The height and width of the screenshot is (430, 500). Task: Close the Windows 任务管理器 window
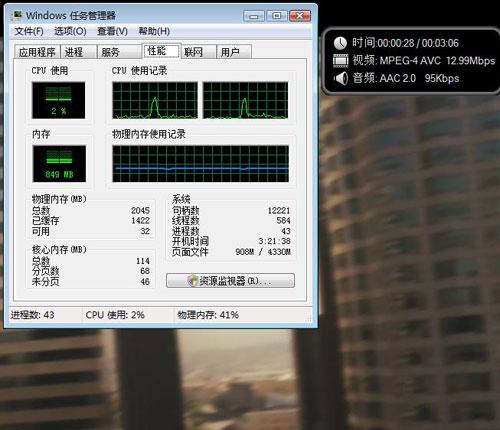[300, 16]
